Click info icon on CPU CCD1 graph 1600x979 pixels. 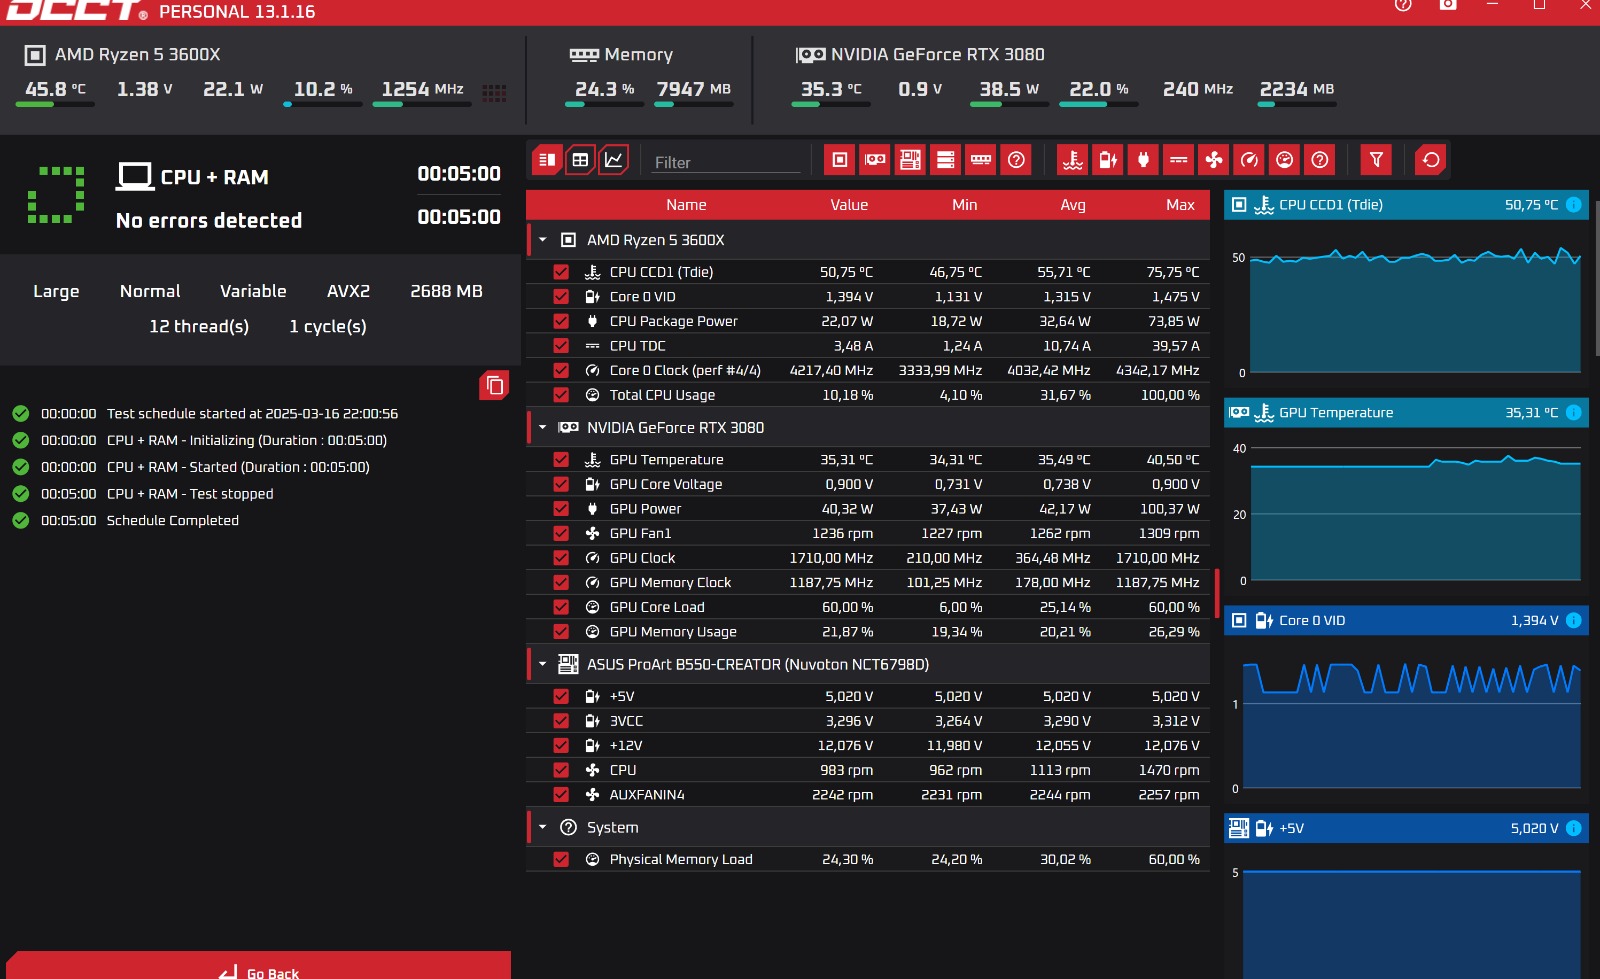[x=1574, y=205]
